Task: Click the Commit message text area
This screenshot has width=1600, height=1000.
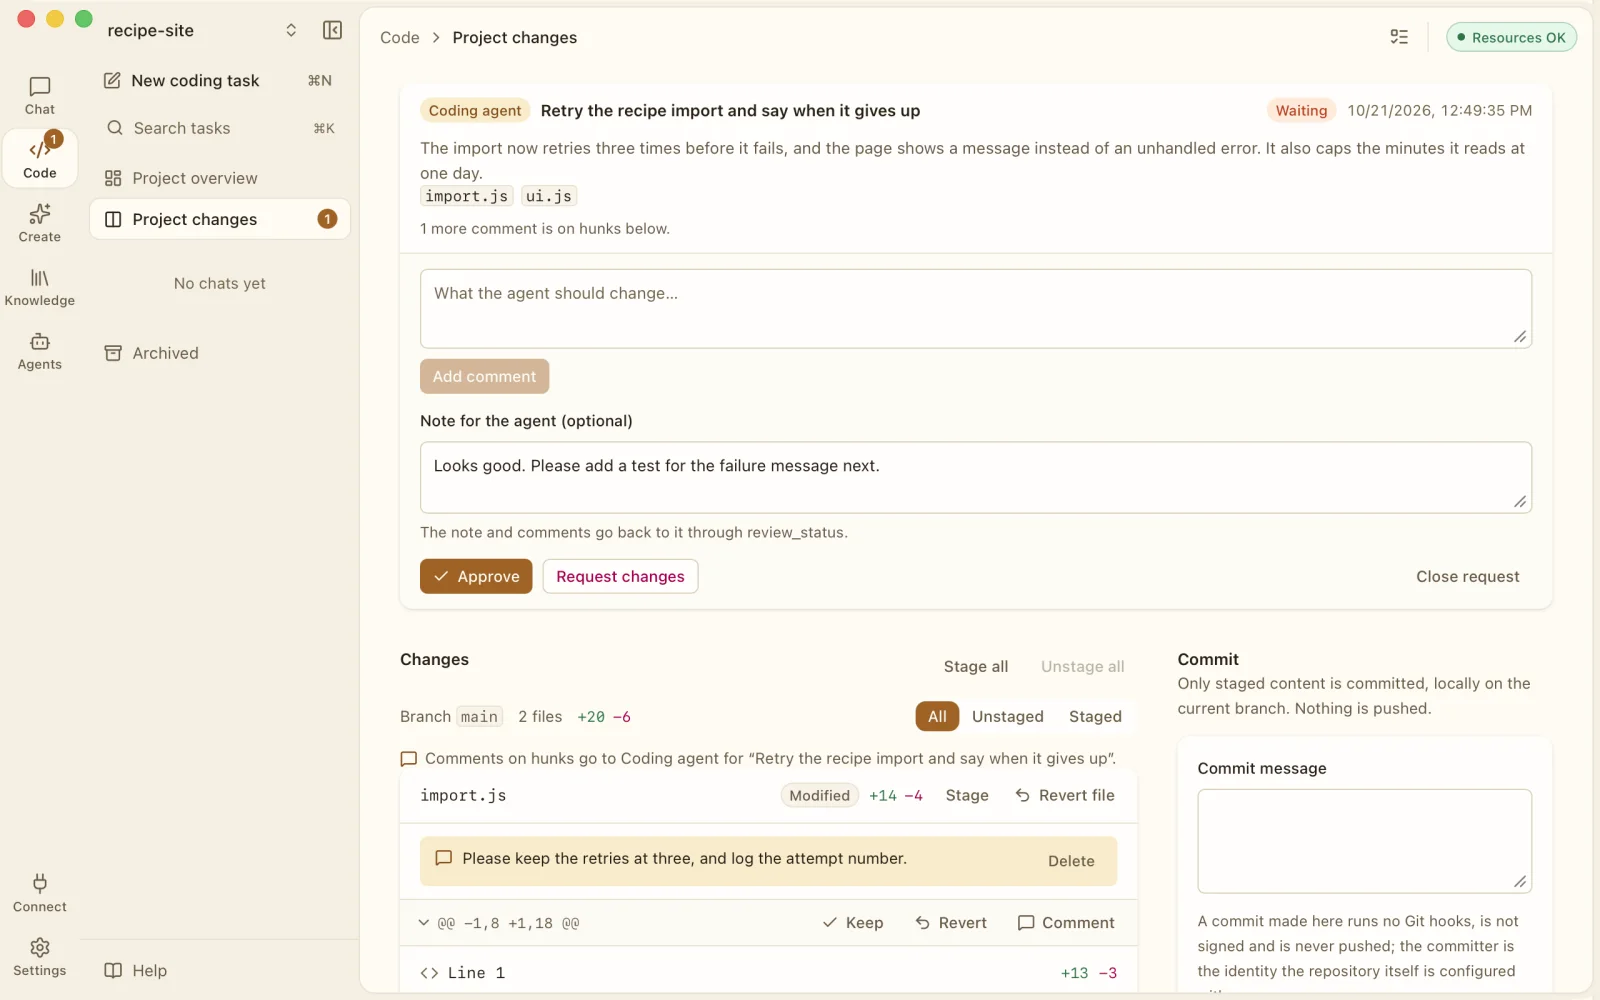Action: (x=1365, y=841)
